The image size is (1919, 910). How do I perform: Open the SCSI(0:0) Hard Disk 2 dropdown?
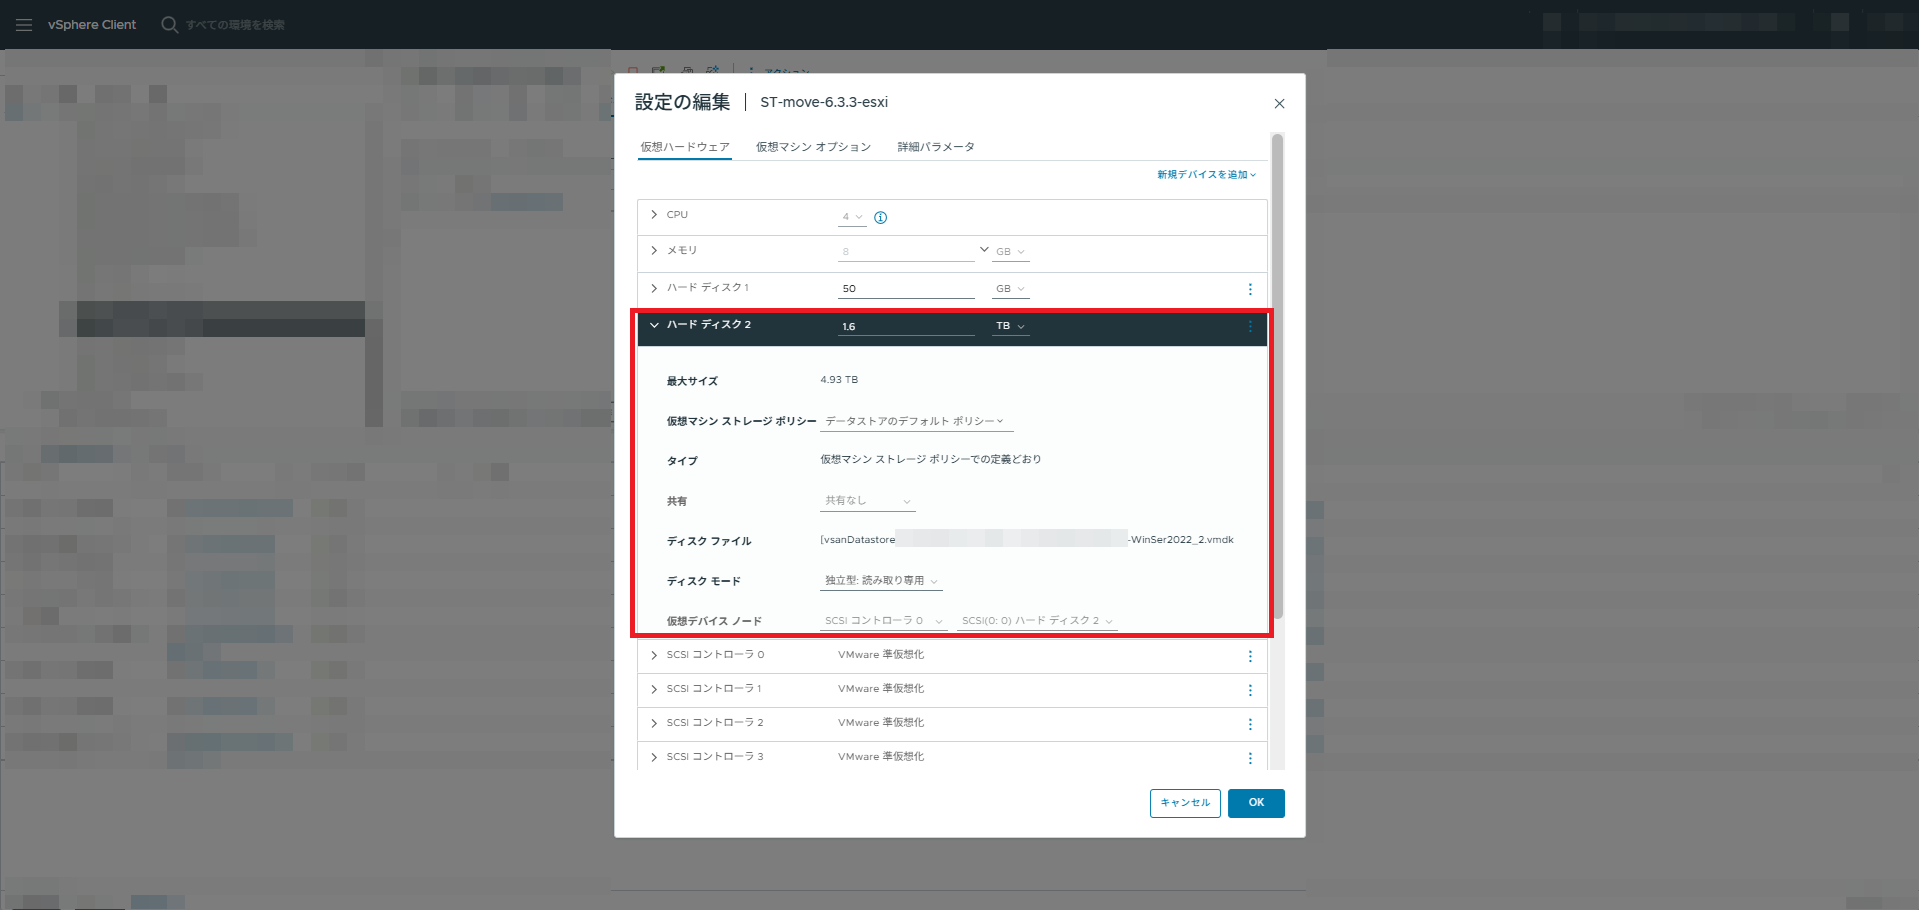point(1037,621)
